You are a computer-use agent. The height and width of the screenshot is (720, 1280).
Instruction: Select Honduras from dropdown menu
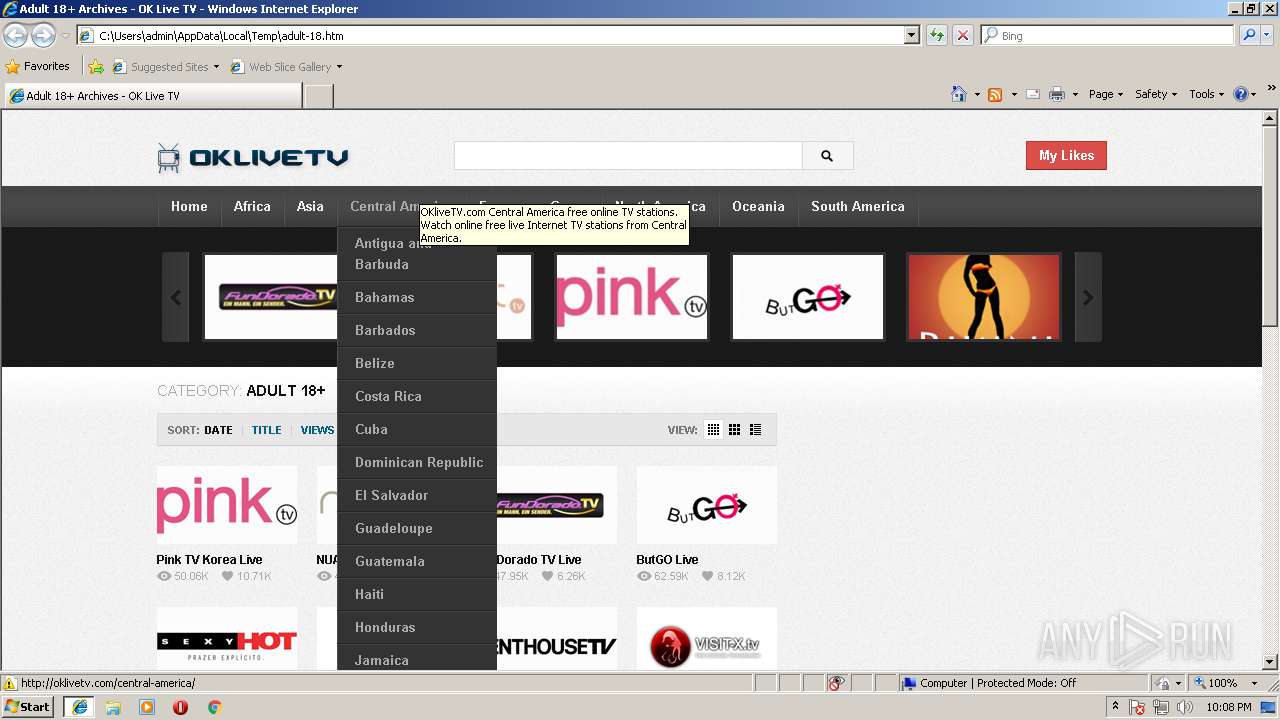click(417, 627)
